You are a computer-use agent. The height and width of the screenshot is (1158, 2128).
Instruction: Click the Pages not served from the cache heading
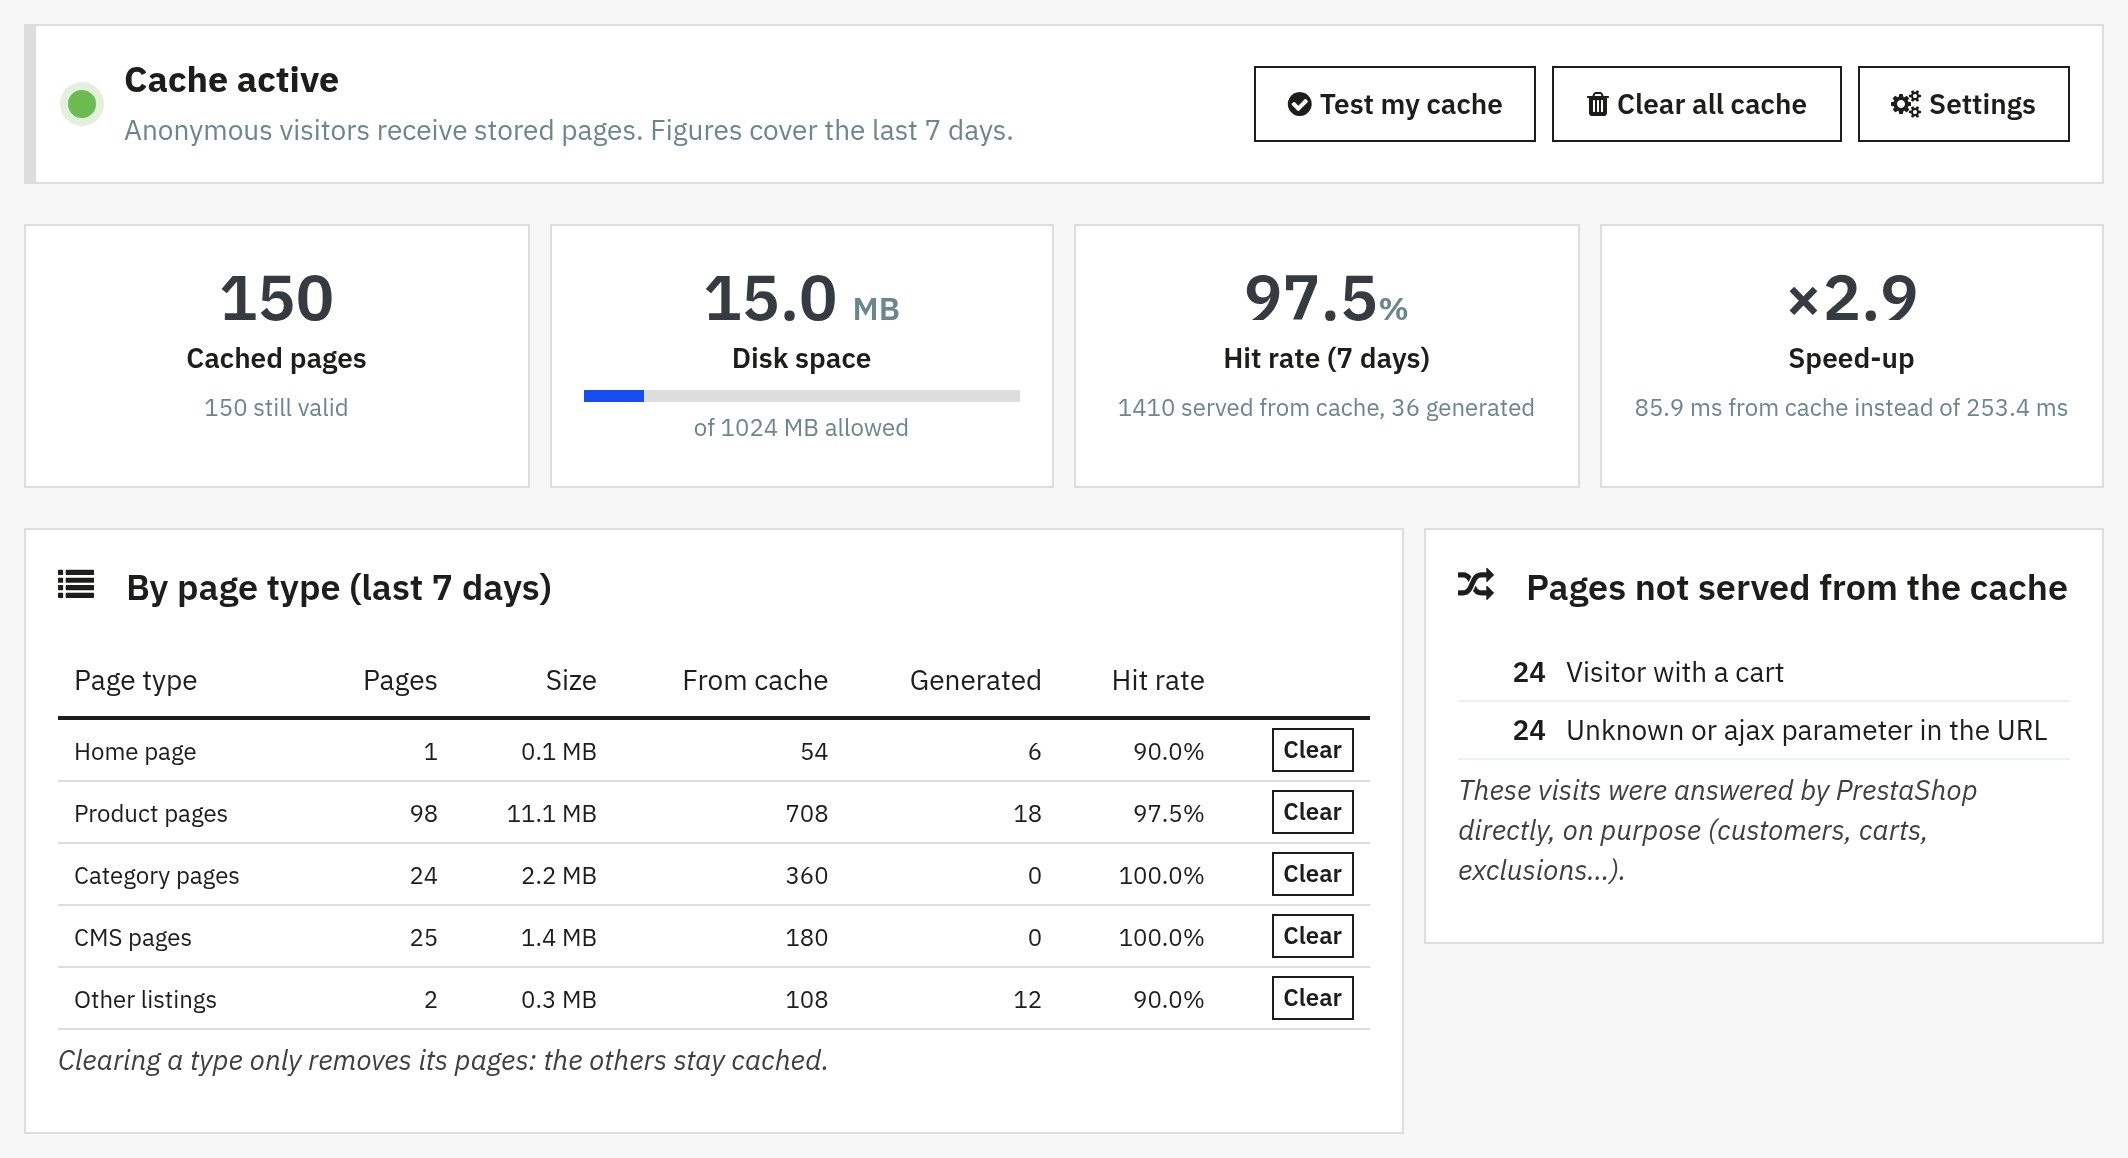coord(1796,588)
